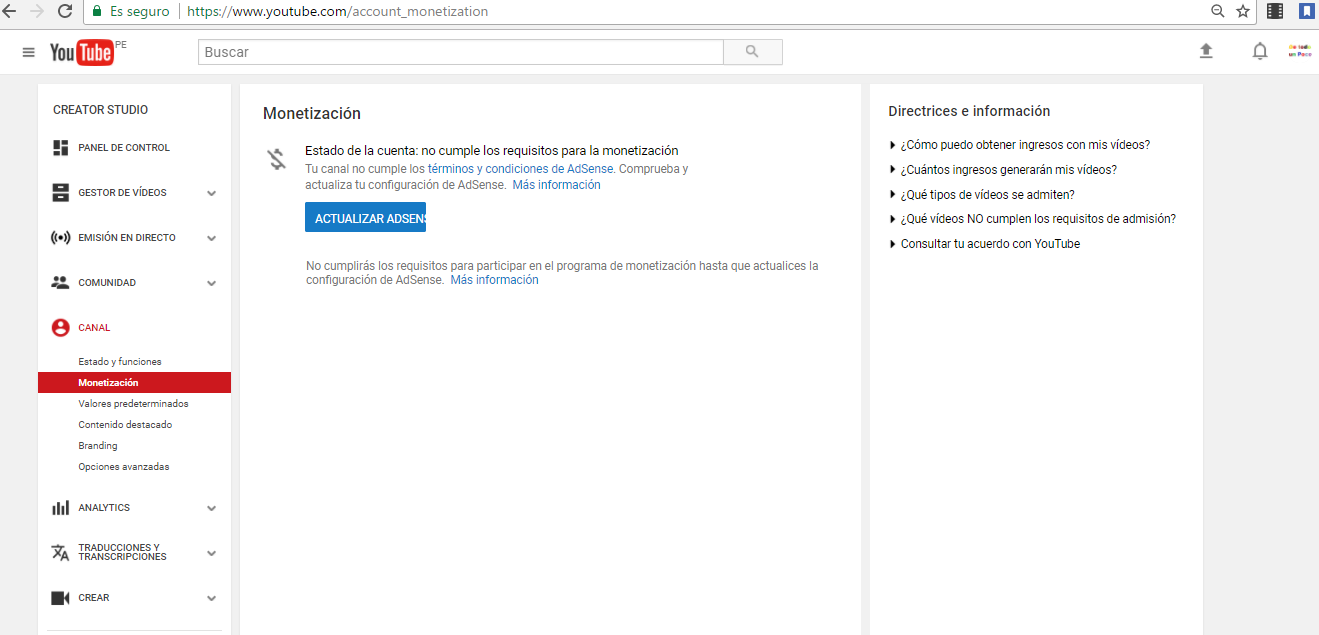The image size is (1319, 635).
Task: Expand ¿Qué vídeos NO cumplen los requisitos?
Action: coord(1032,219)
